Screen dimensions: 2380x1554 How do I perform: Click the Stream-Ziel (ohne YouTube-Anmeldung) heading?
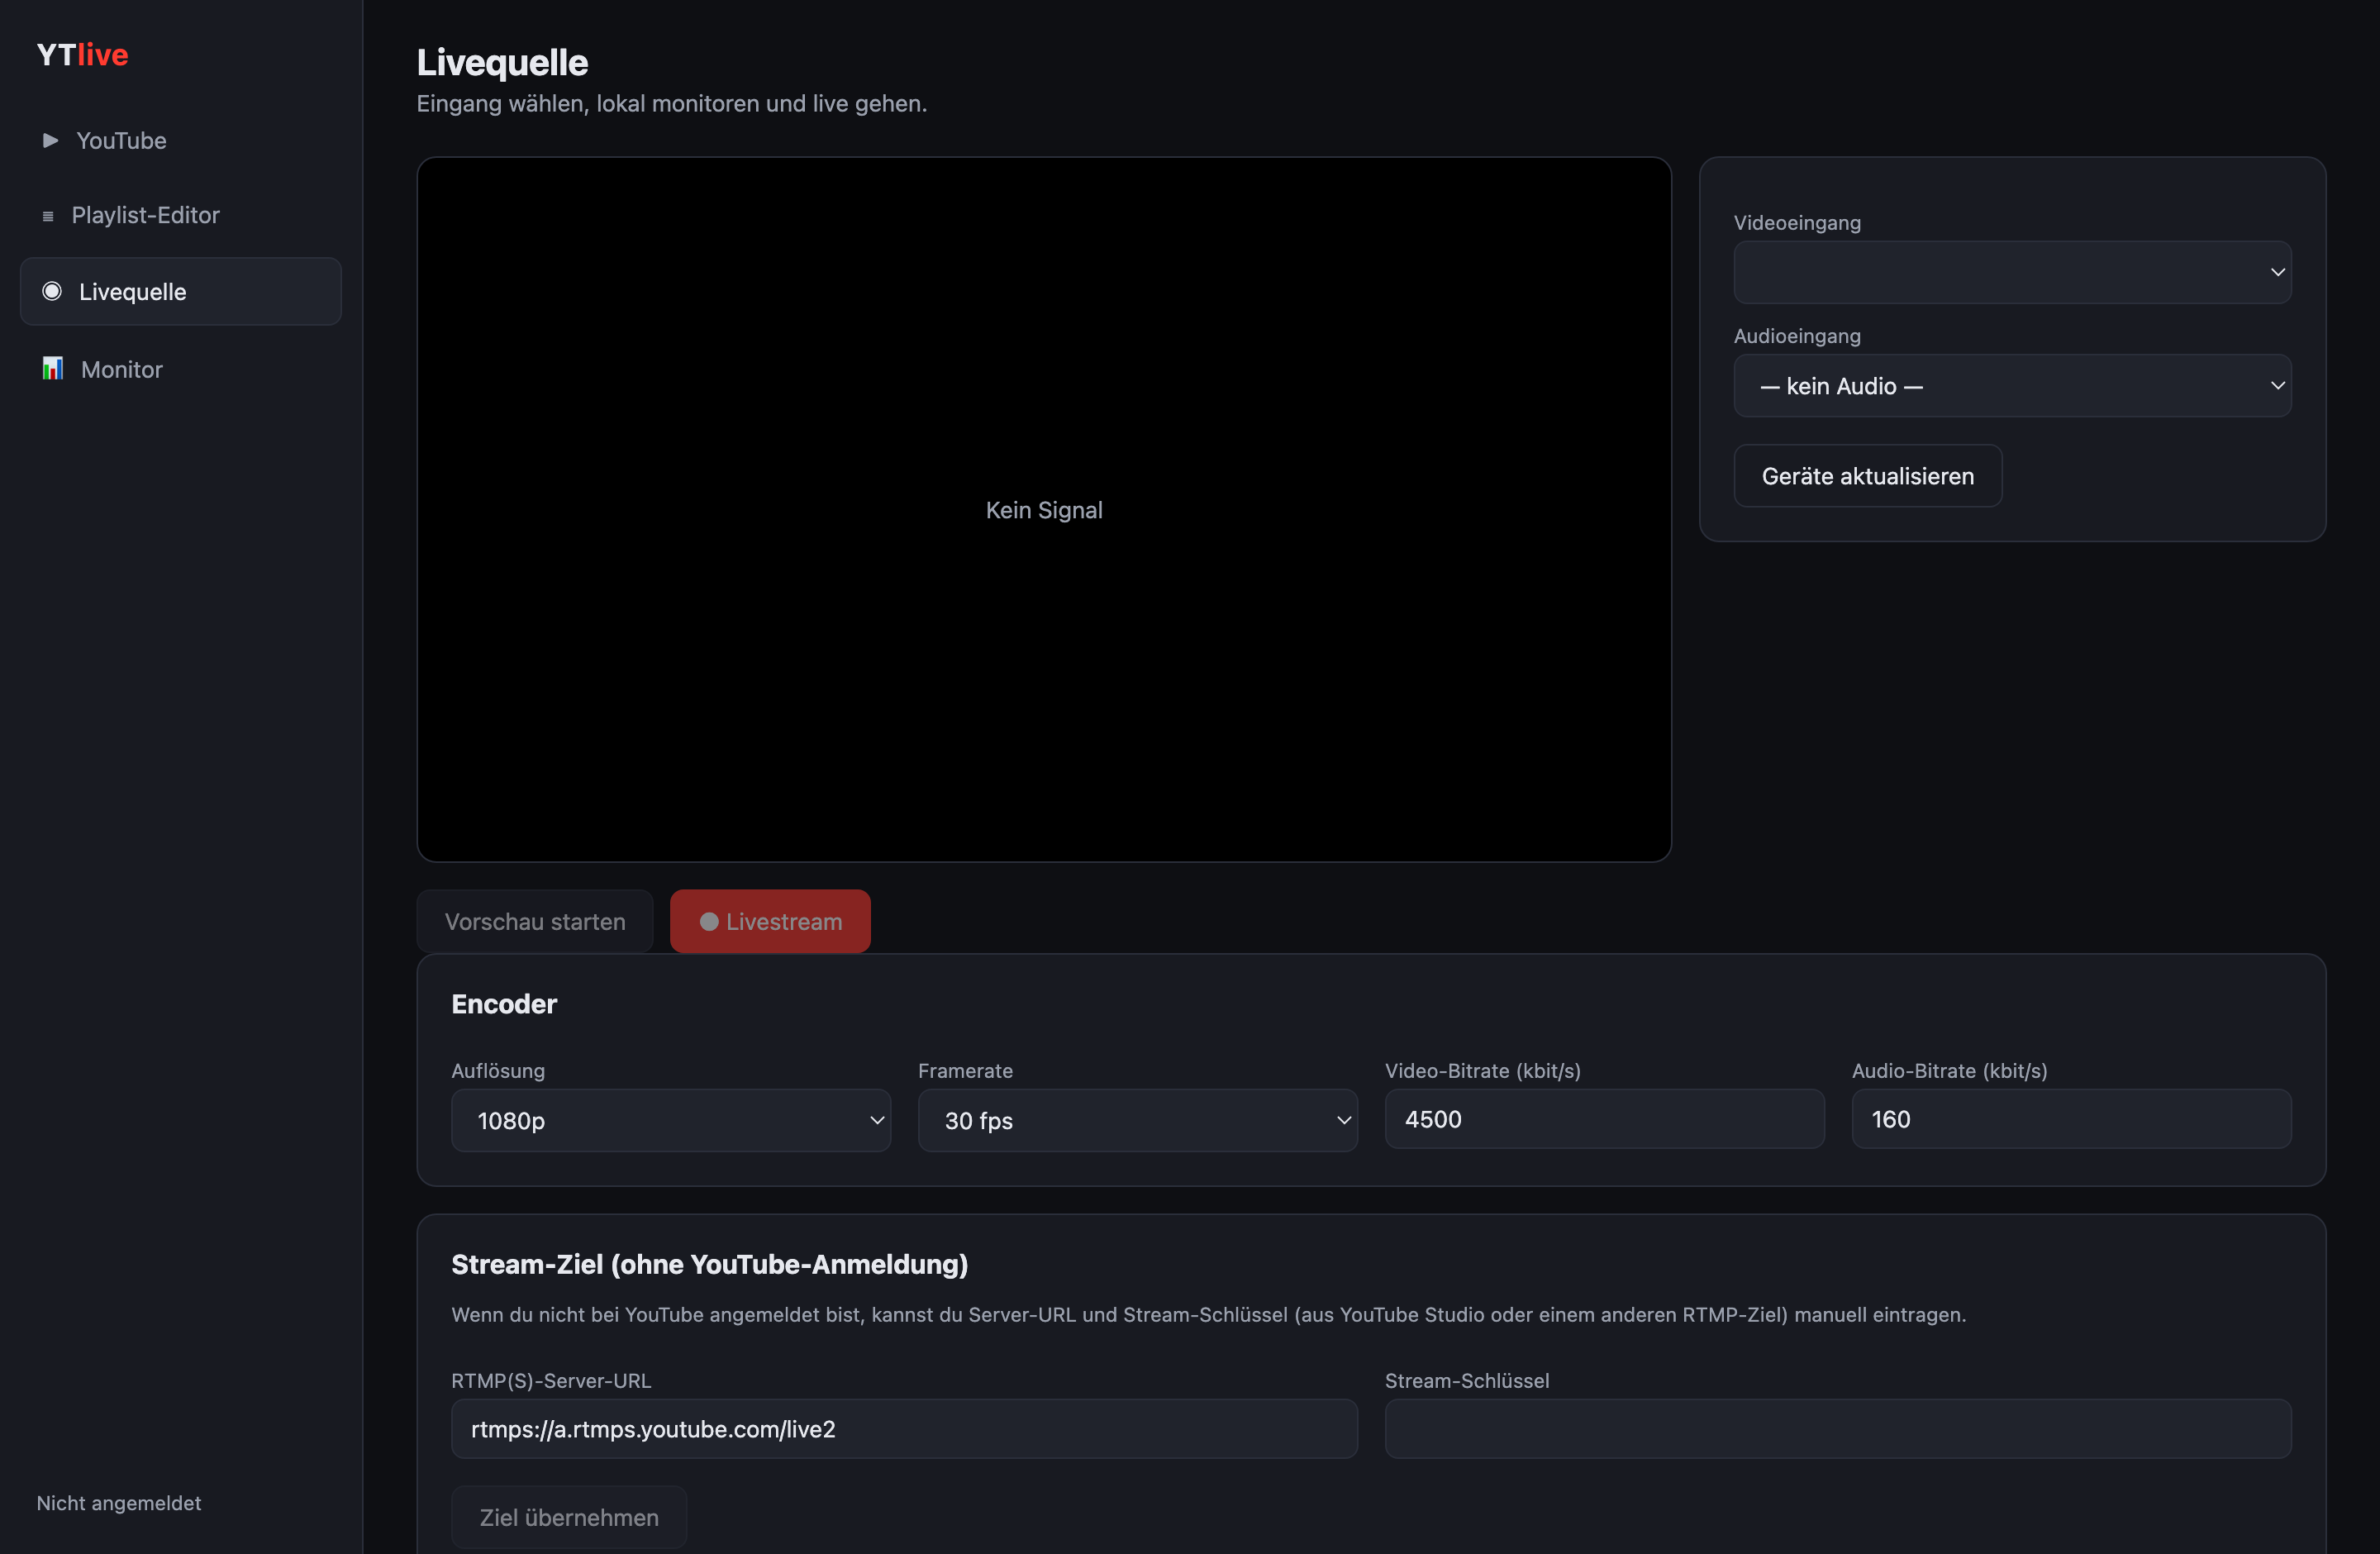click(x=710, y=1264)
